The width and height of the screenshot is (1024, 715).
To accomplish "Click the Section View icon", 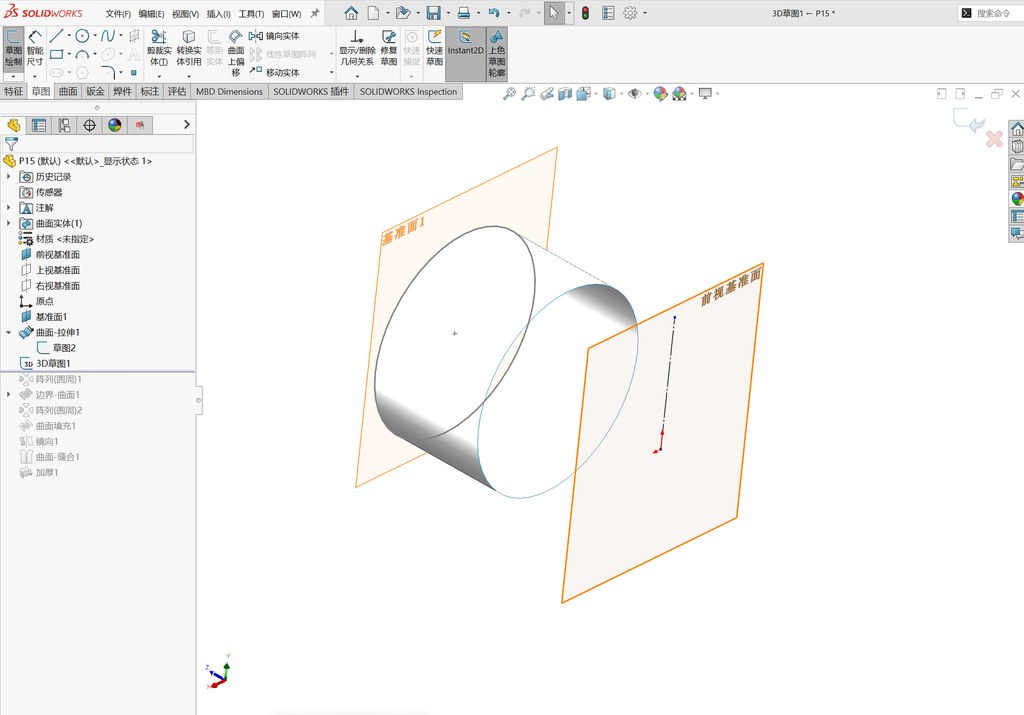I will pyautogui.click(x=565, y=94).
